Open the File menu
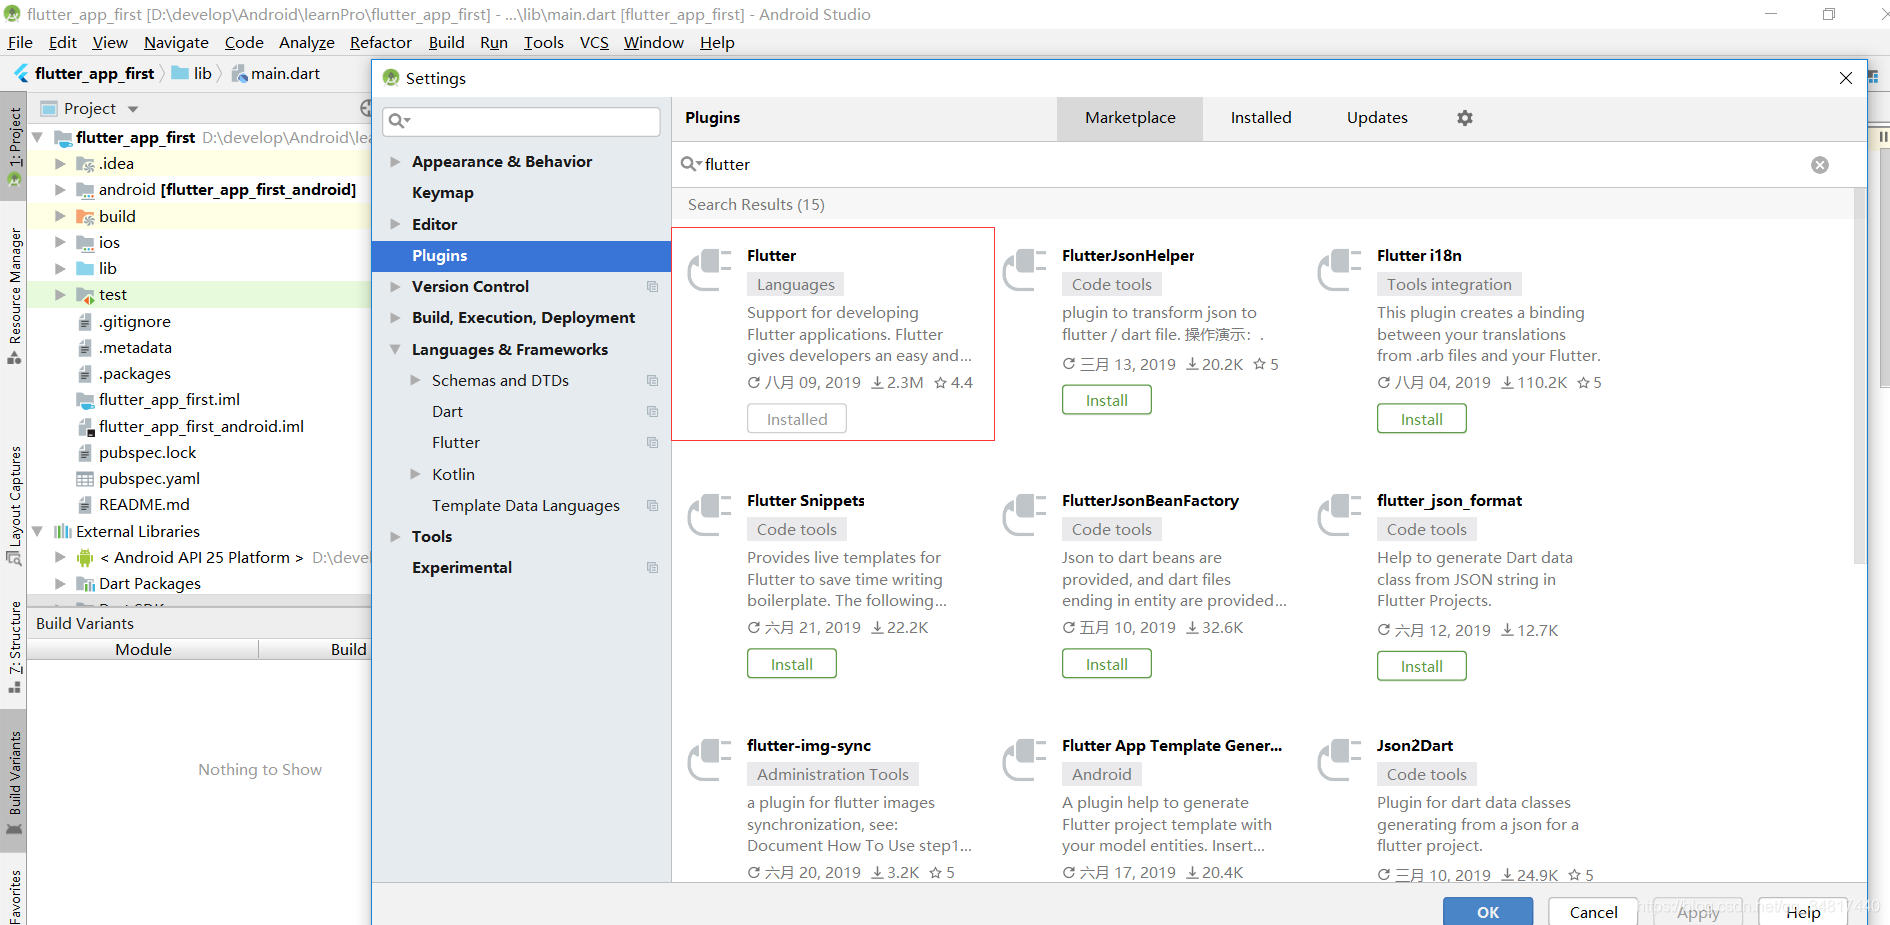 pos(20,43)
